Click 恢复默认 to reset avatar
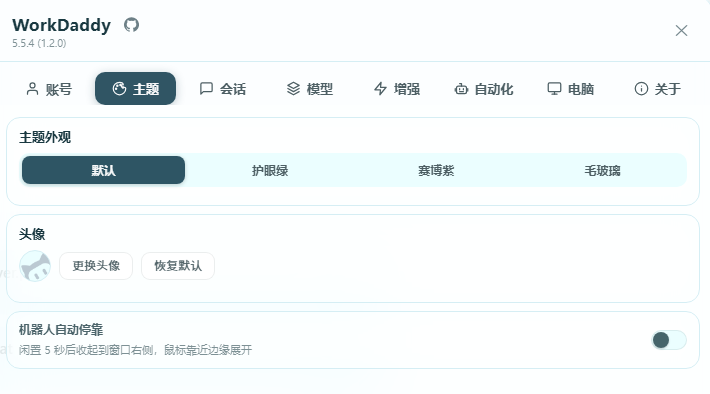Screen dimensions: 710x394 coord(178,266)
